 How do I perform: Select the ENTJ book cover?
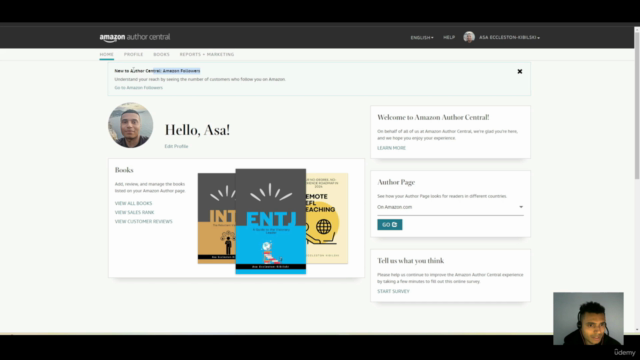(x=271, y=221)
